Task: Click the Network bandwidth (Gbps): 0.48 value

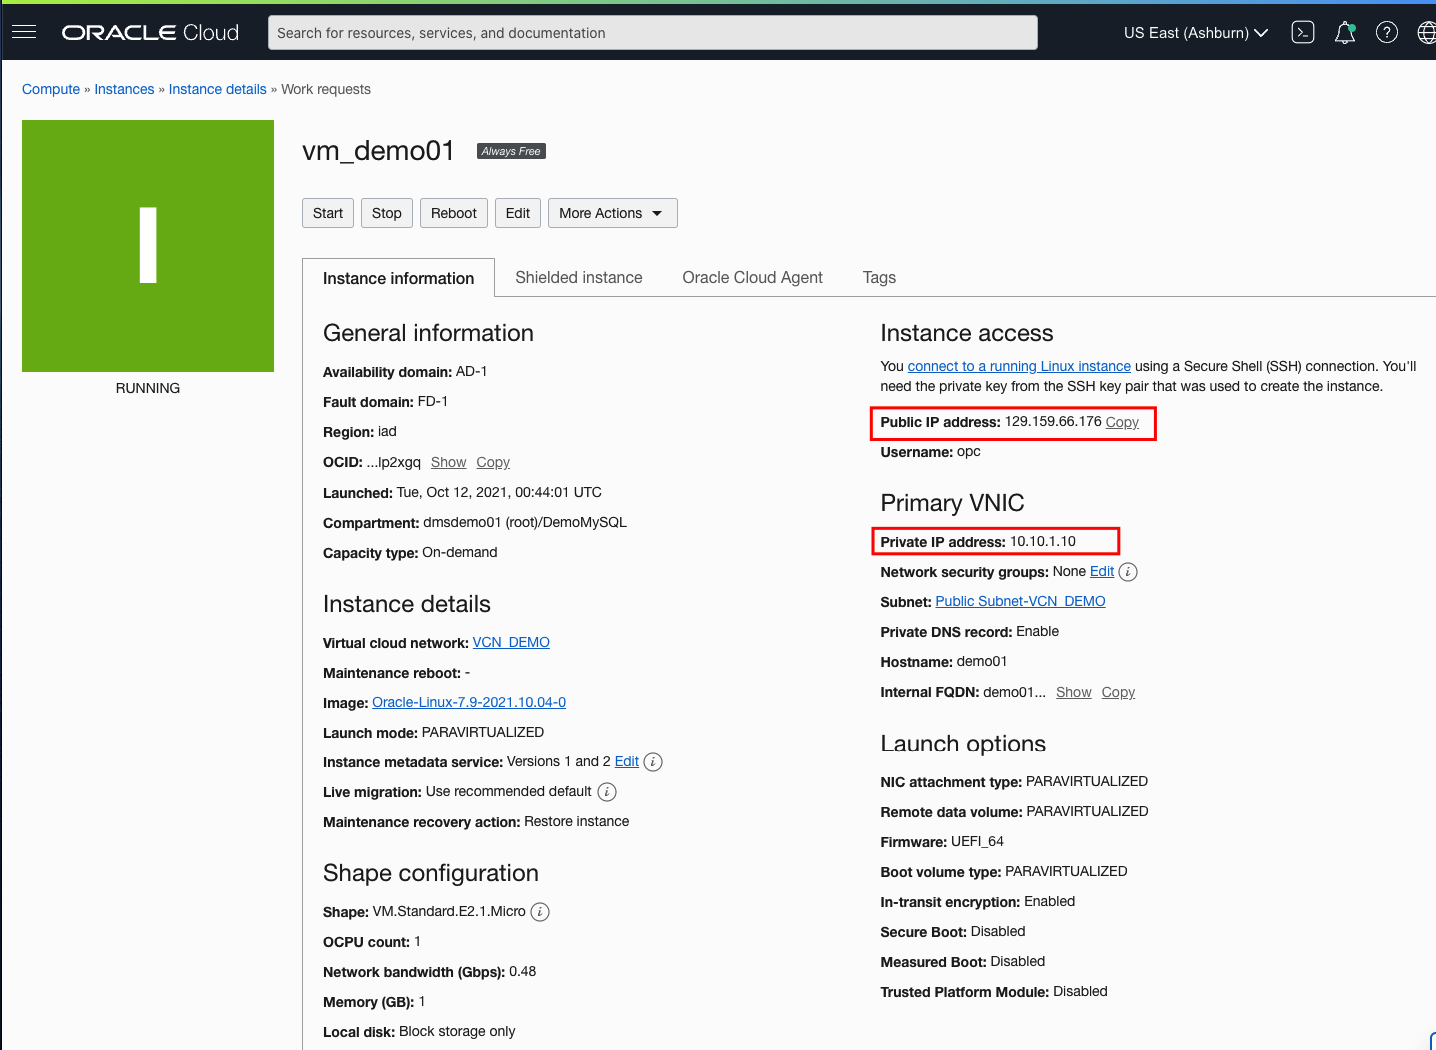Action: [522, 971]
